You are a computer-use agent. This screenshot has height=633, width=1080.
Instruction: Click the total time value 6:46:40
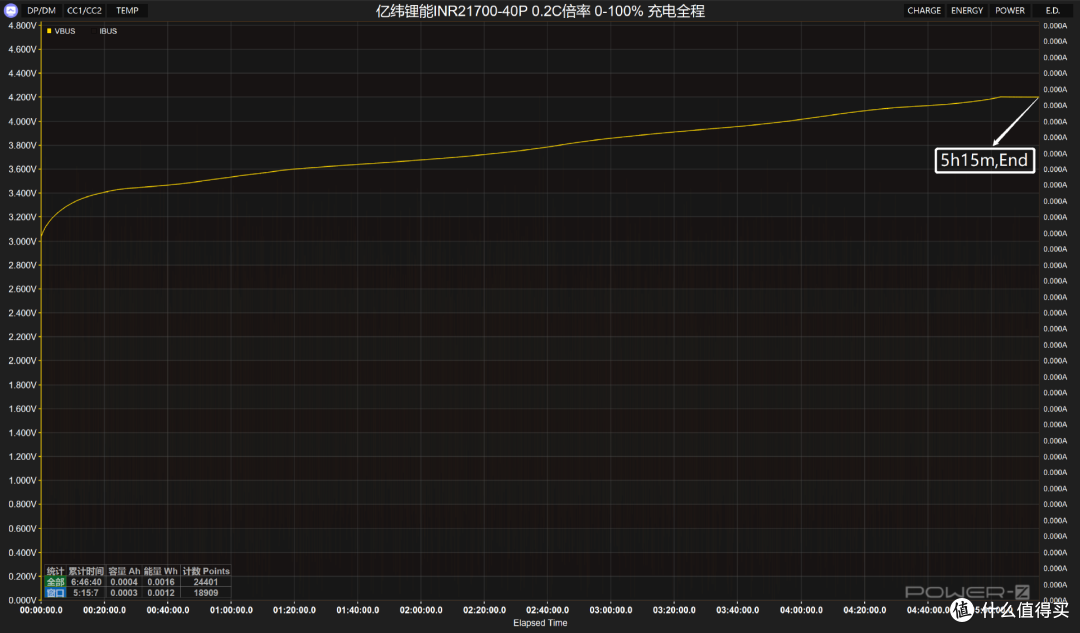pyautogui.click(x=86, y=582)
